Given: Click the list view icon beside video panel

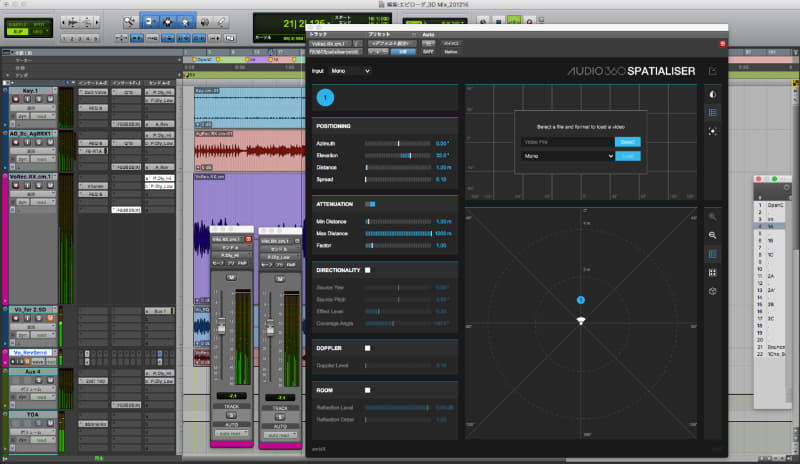Looking at the screenshot, I should coord(713,113).
